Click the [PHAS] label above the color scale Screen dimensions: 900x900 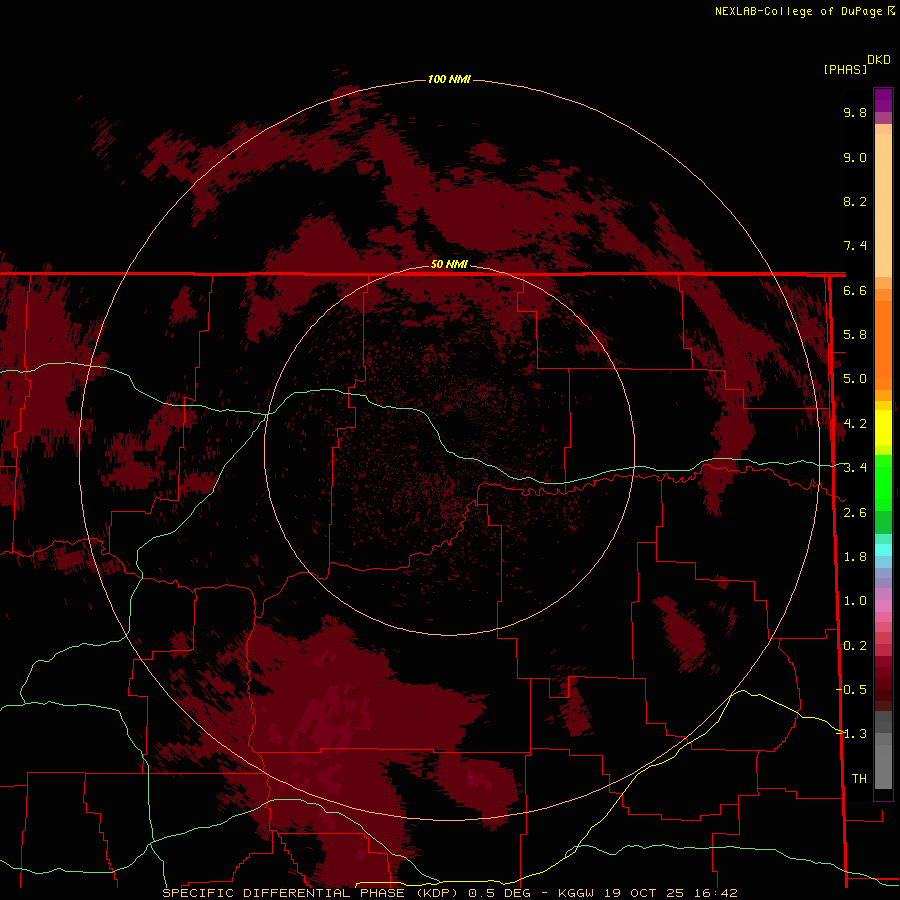845,69
